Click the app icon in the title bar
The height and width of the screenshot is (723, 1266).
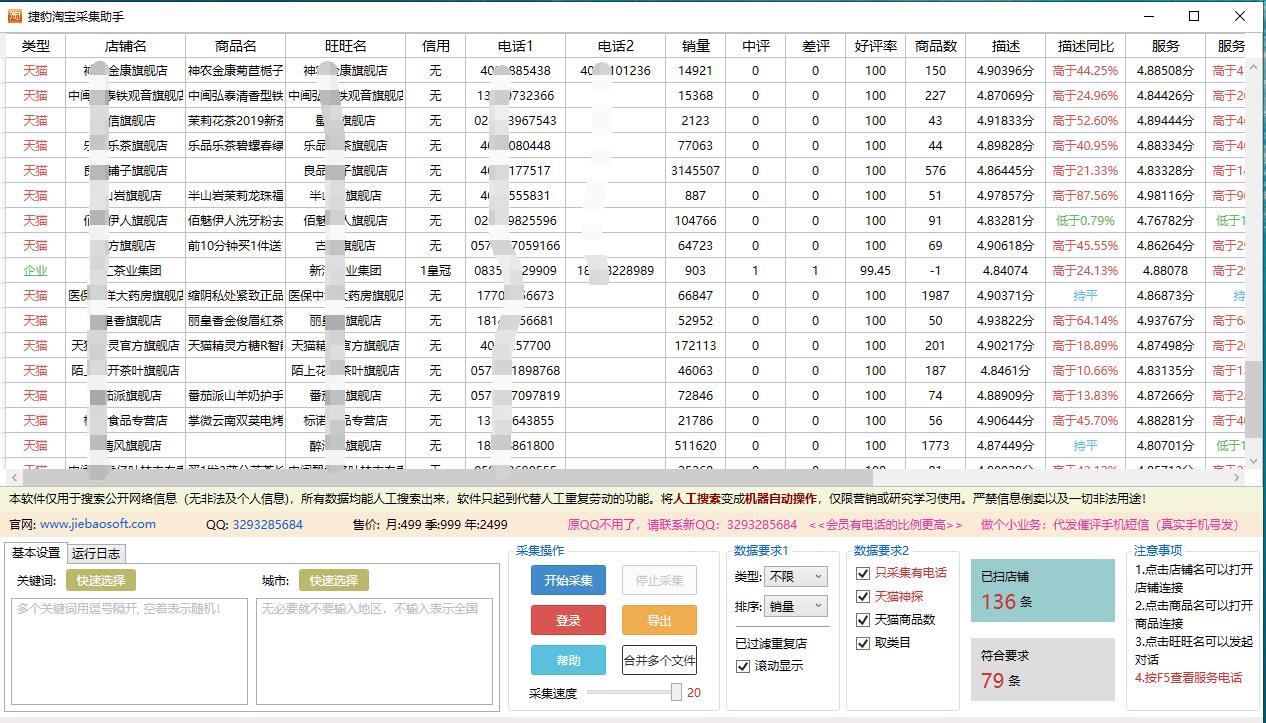[x=14, y=16]
